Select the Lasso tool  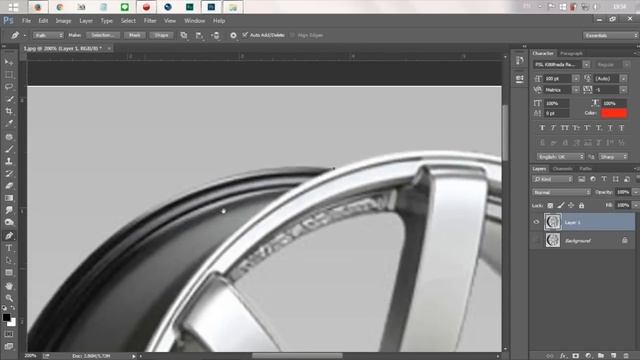[9, 87]
